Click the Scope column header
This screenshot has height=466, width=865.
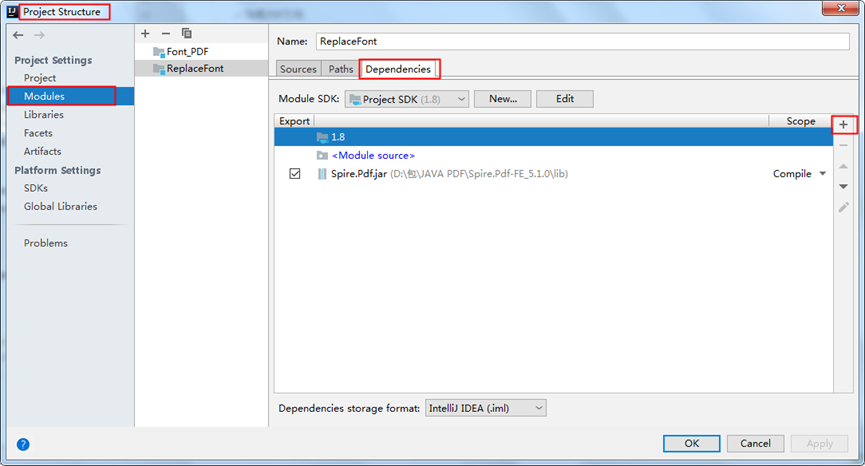[x=800, y=121]
